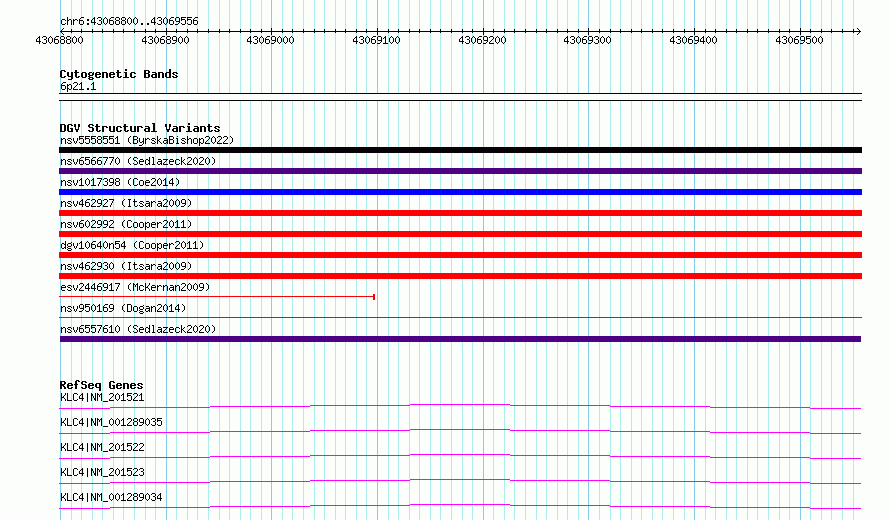Open nsv6566770 (Sedlazeck2020) variant label
Viewport: 890px width, 520px height.
click(138, 161)
